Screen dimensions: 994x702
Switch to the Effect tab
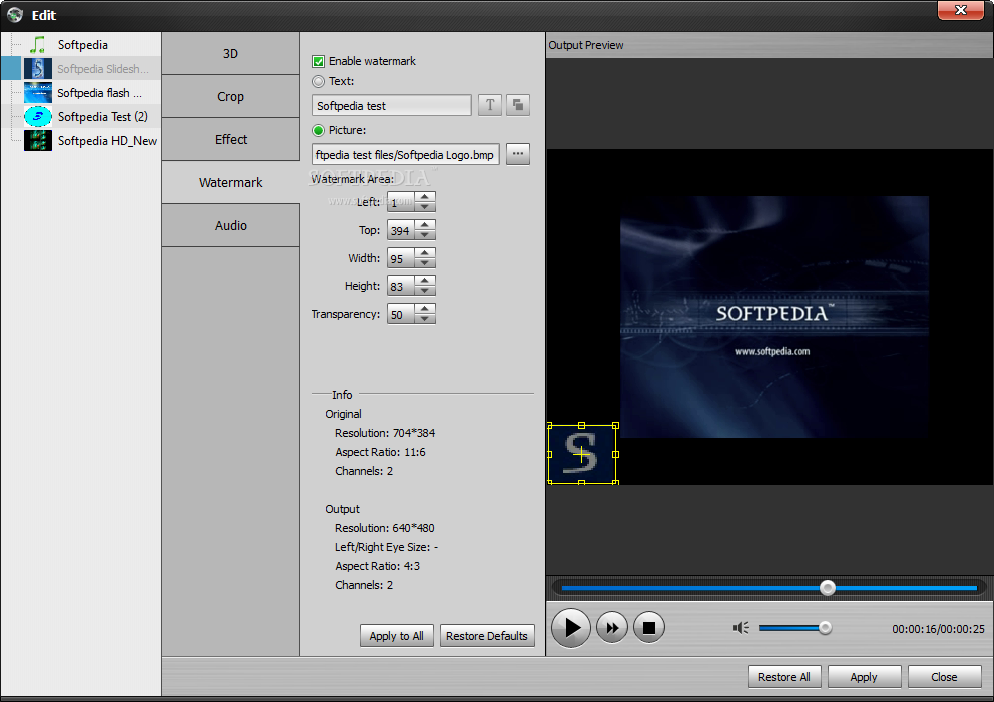click(x=230, y=140)
